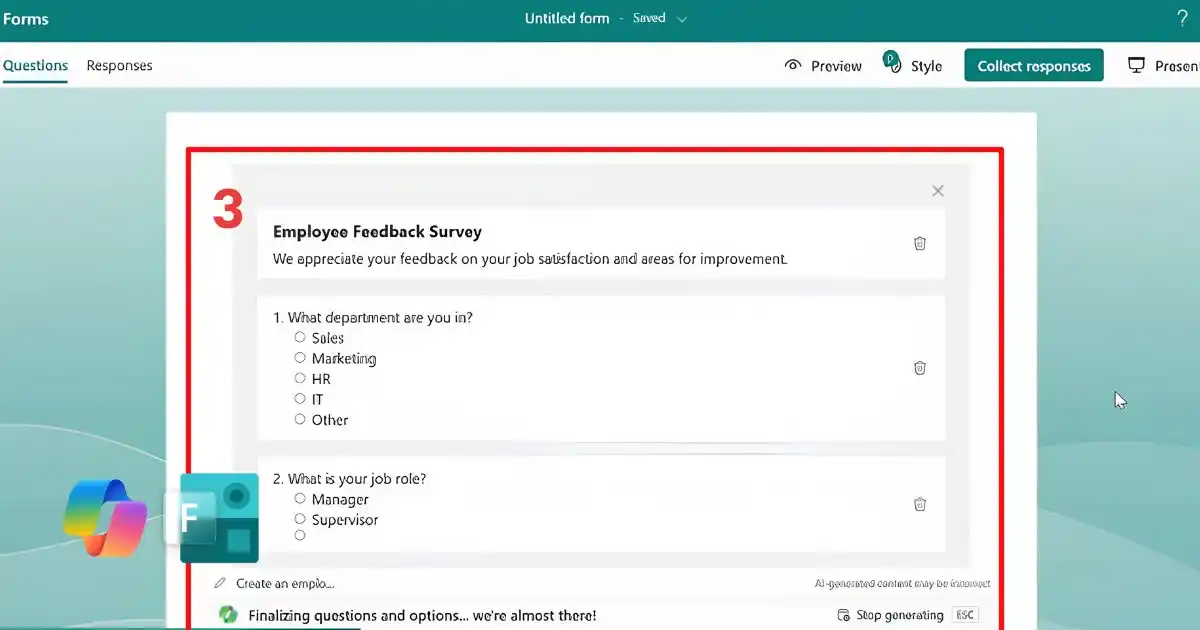Select the IT radio option
1200x630 pixels.
[x=300, y=398]
